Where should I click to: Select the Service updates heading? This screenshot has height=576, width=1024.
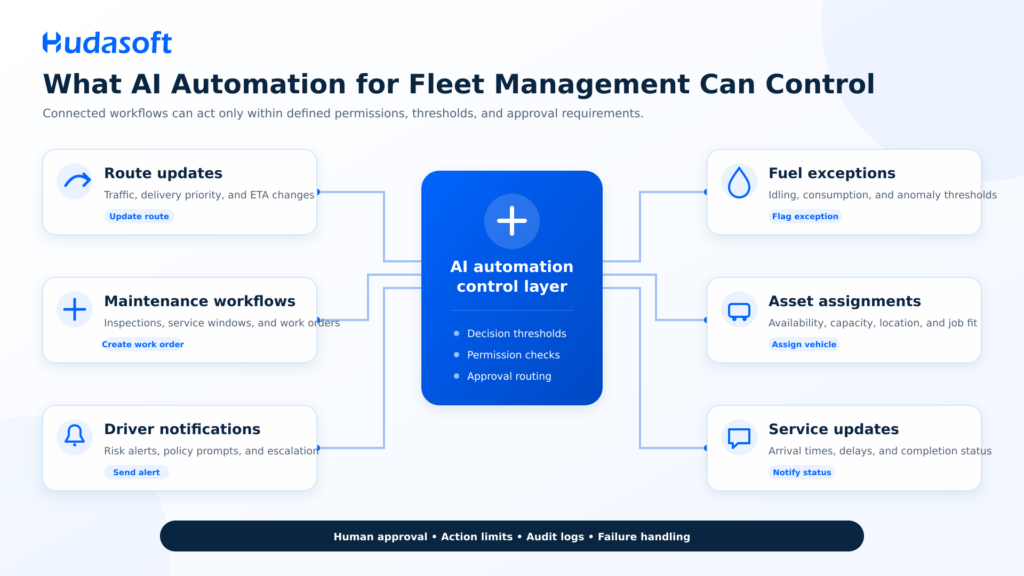coord(833,429)
